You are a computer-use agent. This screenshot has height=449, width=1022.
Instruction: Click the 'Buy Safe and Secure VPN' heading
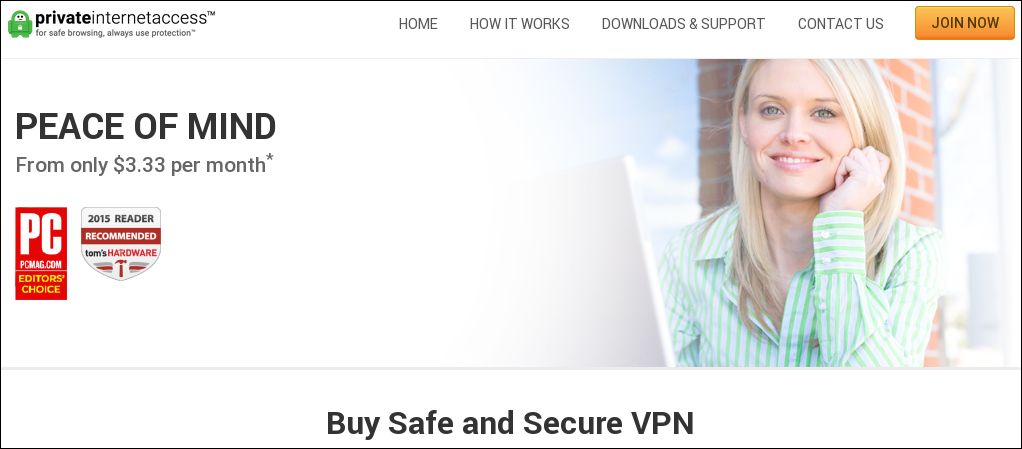click(x=510, y=423)
